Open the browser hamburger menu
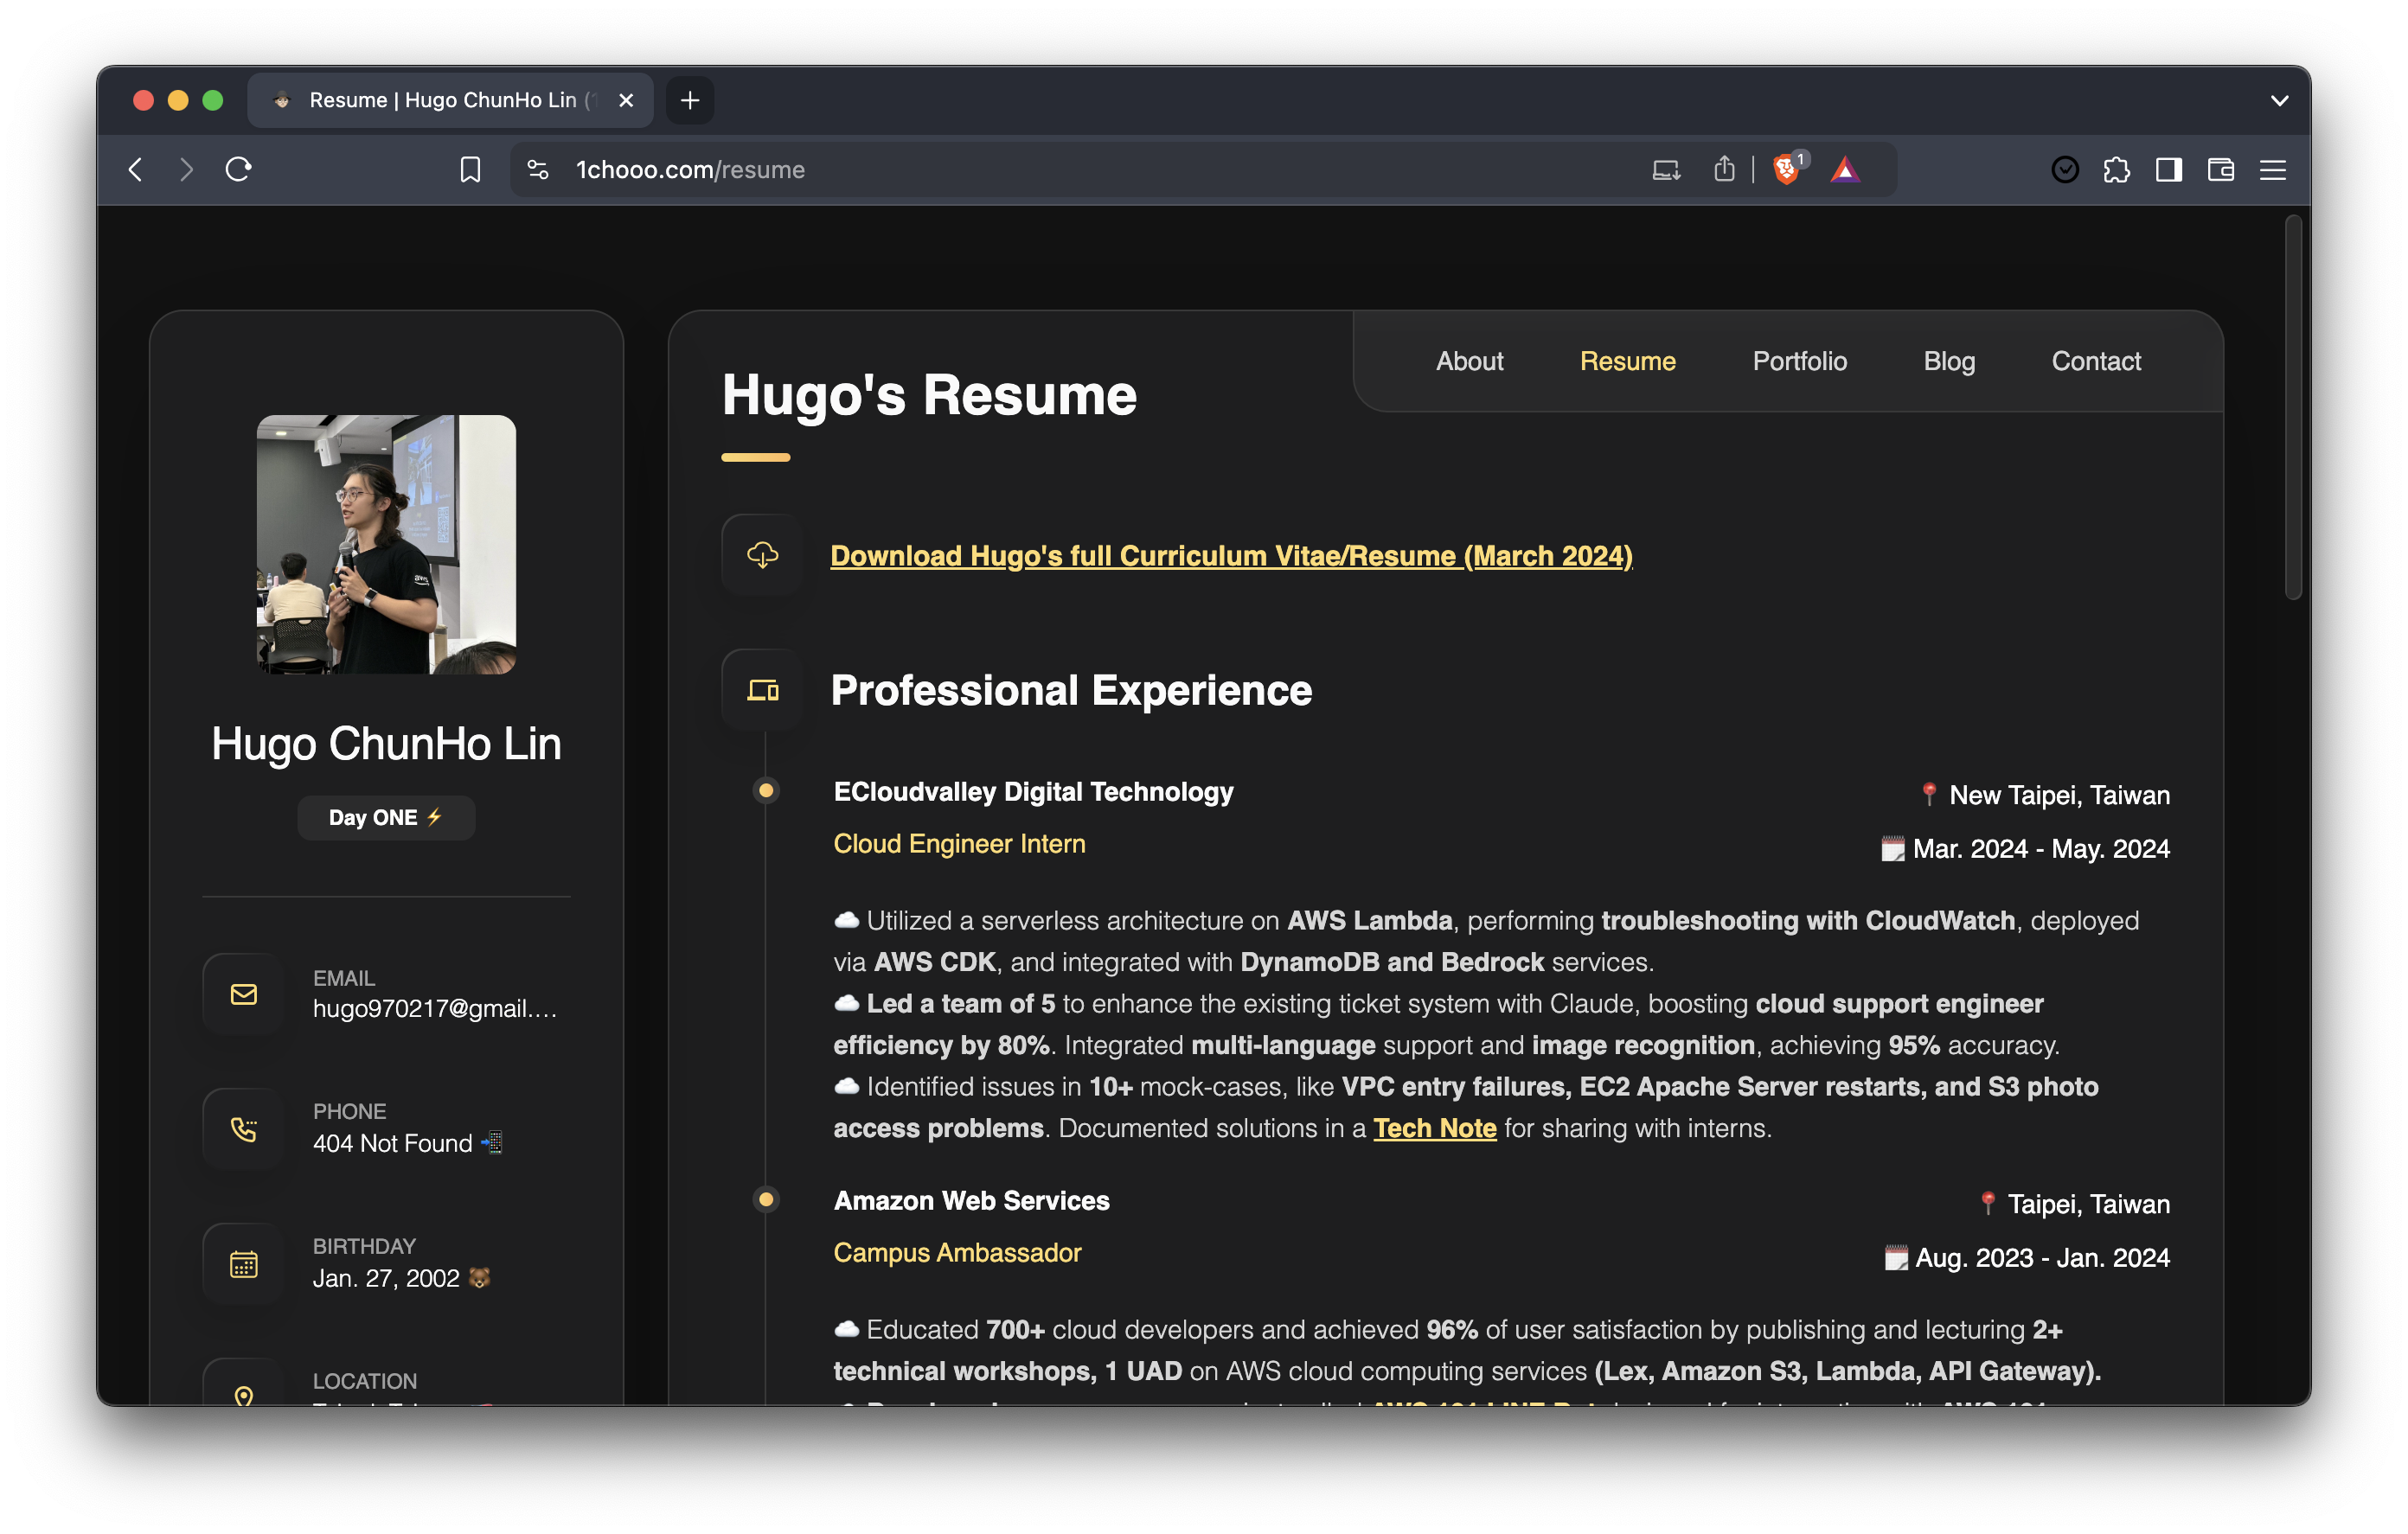The height and width of the screenshot is (1534, 2408). coord(2273,169)
